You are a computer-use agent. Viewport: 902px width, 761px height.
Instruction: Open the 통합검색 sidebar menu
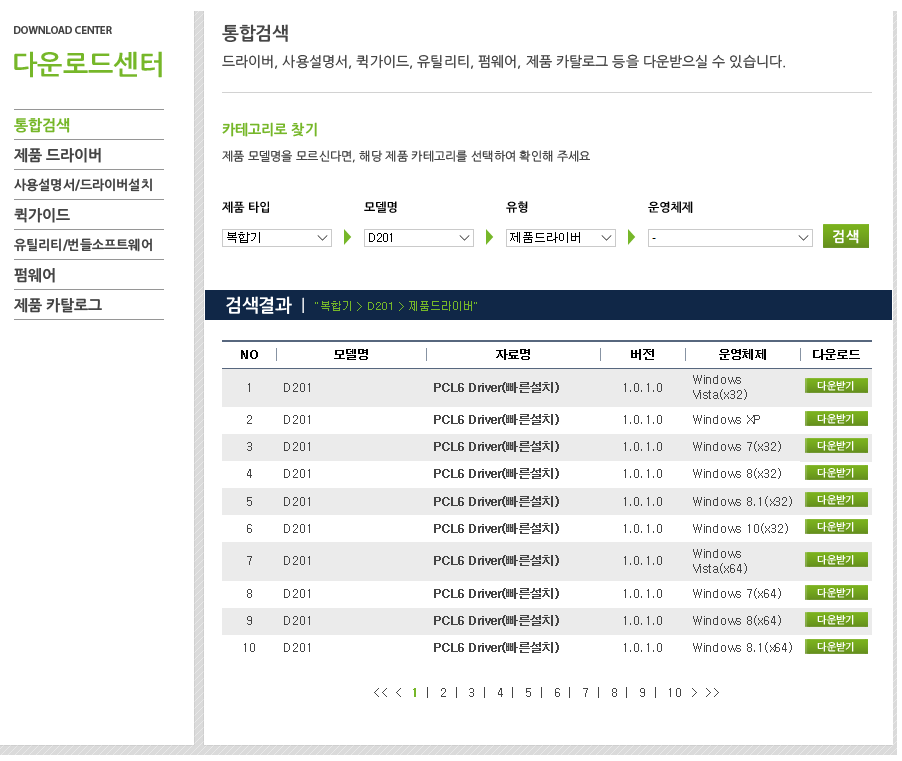click(x=42, y=125)
